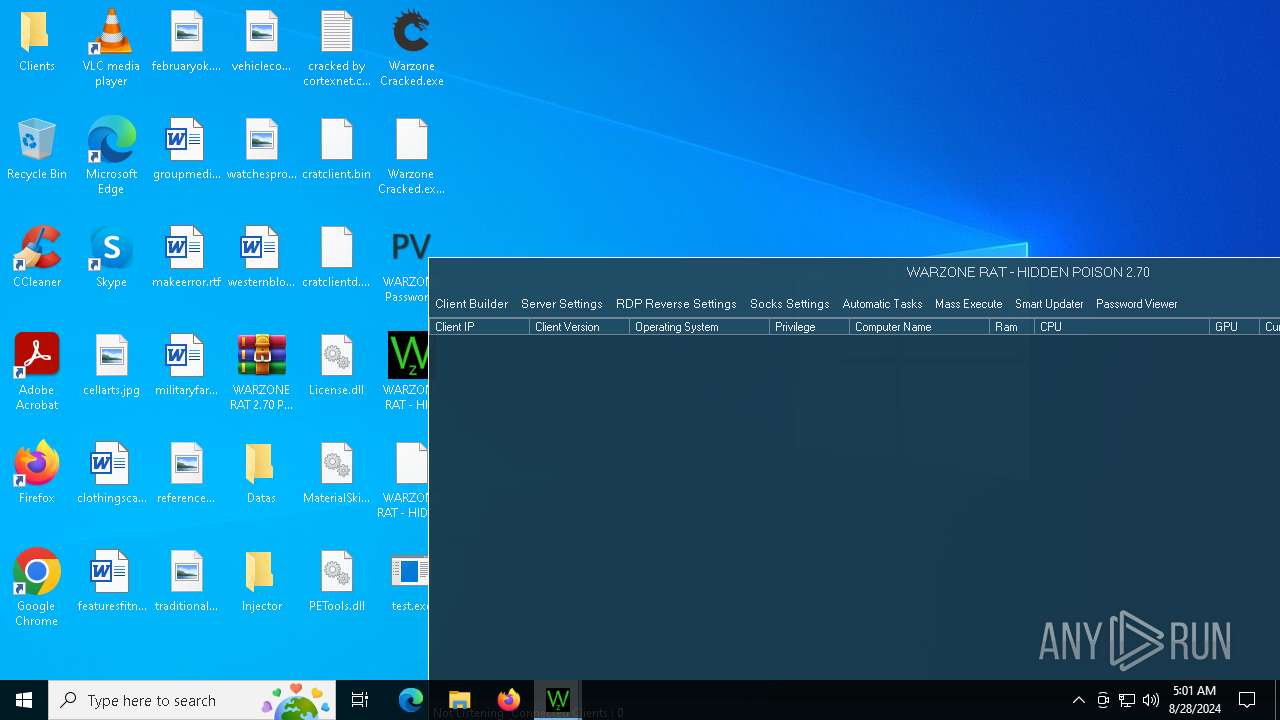Open network status in system tray
1280x720 pixels.
click(1126, 700)
